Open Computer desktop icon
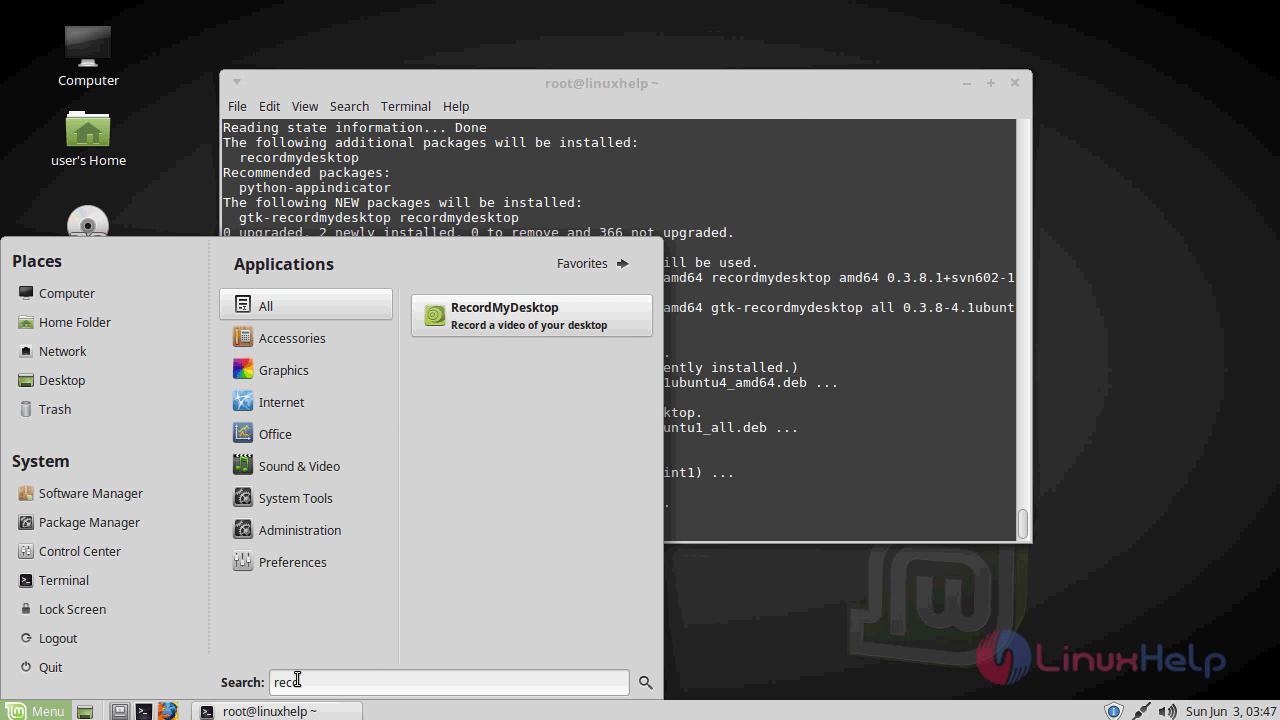 point(88,55)
